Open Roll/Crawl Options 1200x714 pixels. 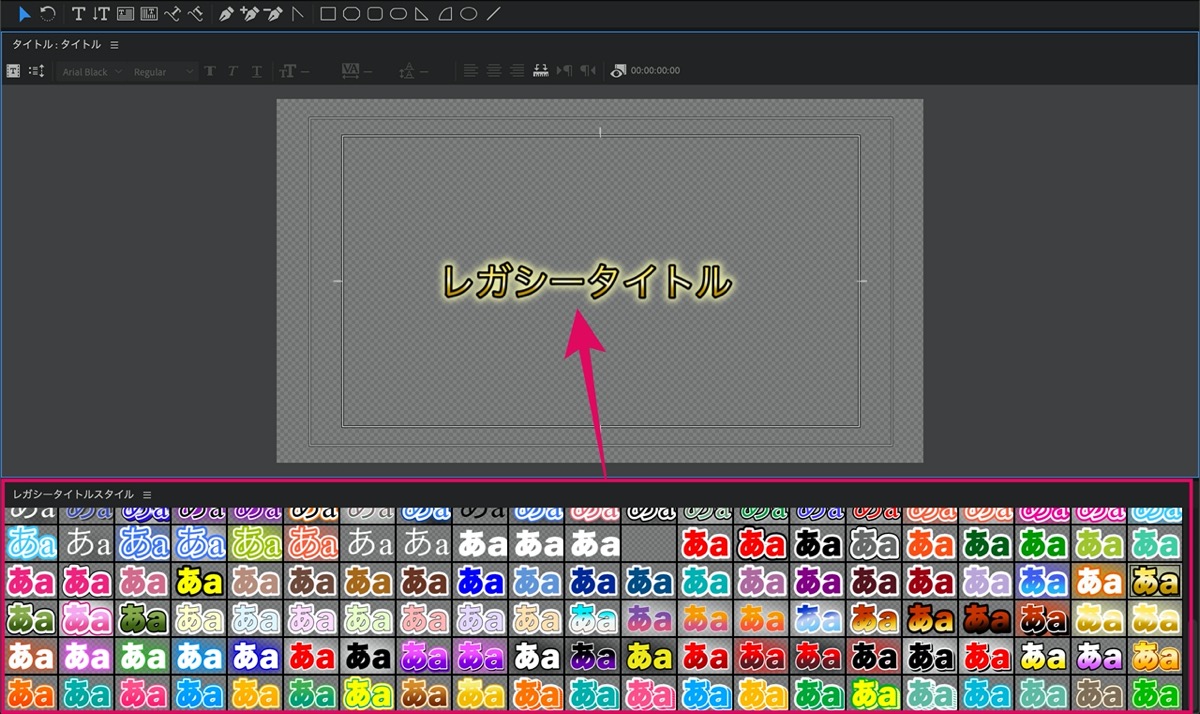37,71
